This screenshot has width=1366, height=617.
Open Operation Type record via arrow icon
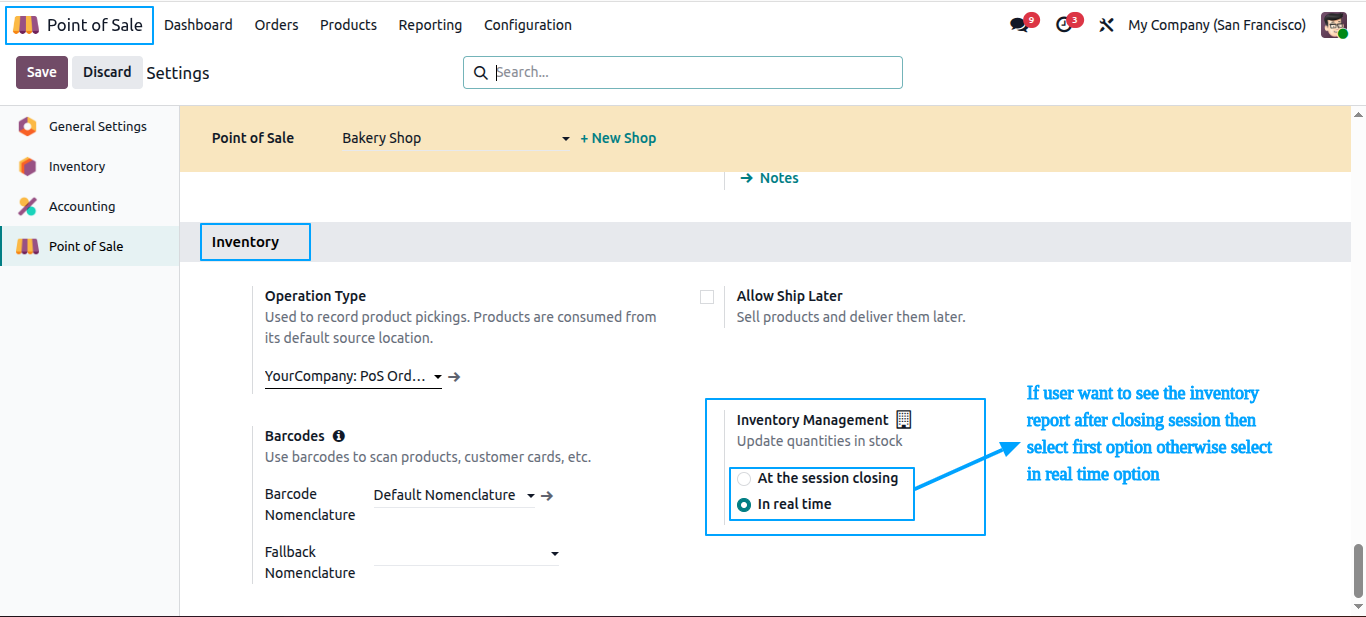(454, 377)
